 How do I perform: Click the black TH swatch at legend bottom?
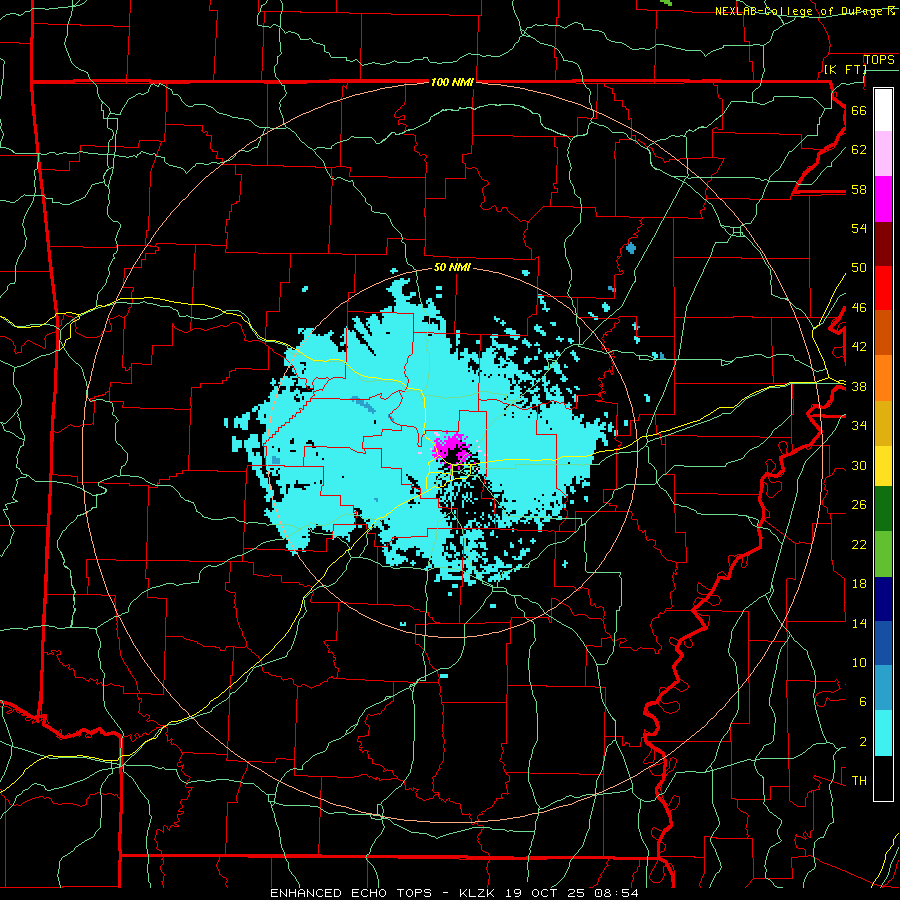coord(883,778)
